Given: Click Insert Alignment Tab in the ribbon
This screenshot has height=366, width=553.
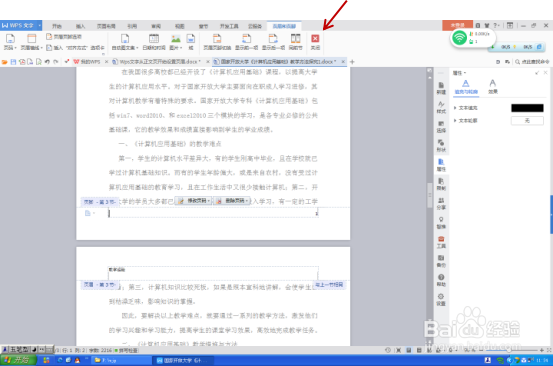Looking at the screenshot, I should coord(75,48).
